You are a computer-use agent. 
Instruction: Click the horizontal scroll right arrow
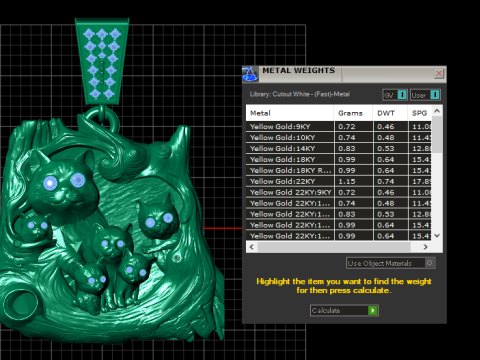[425, 247]
